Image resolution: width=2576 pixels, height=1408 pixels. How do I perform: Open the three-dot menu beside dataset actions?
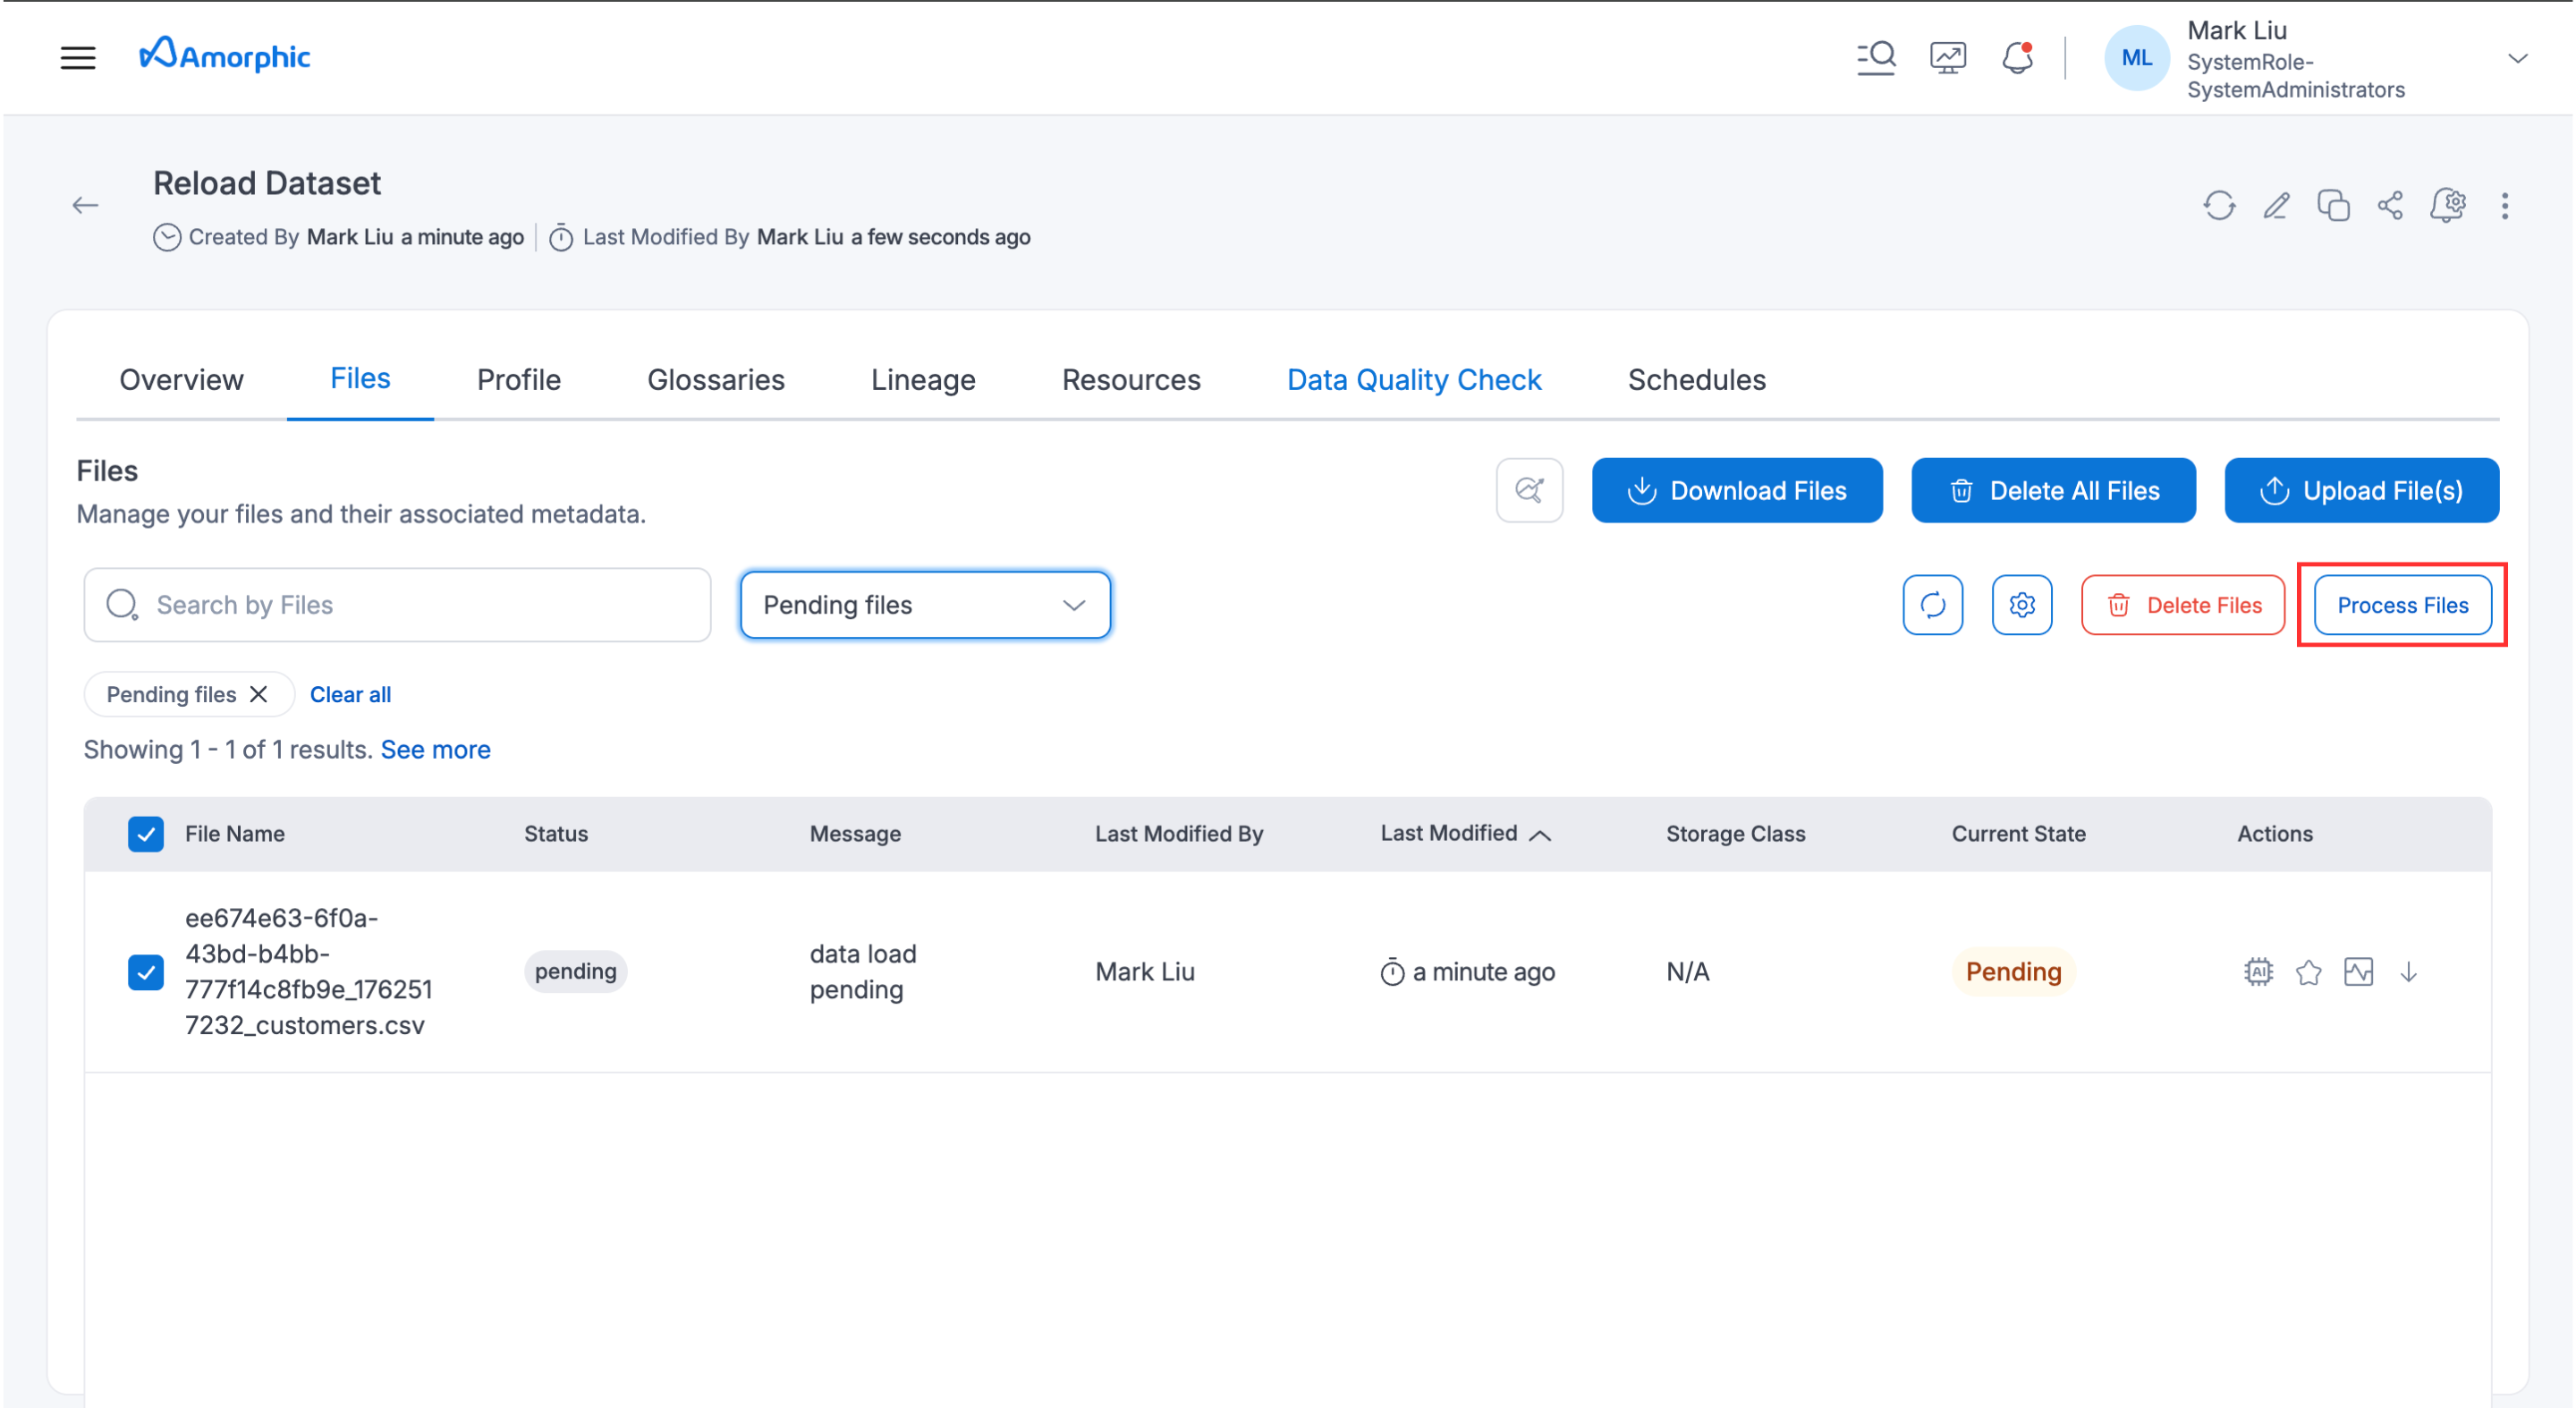(2506, 205)
